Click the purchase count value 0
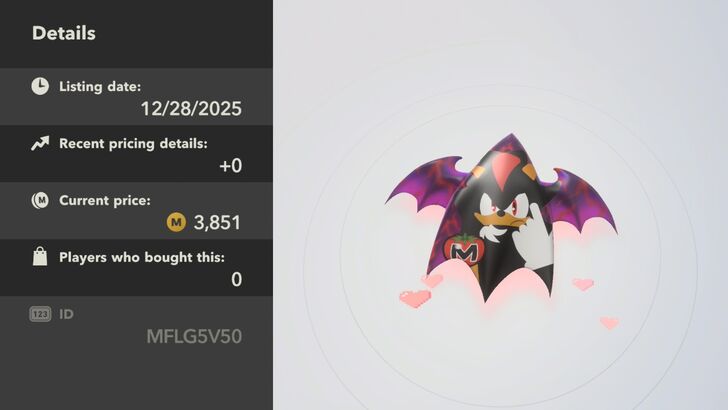728x410 pixels. [236, 280]
